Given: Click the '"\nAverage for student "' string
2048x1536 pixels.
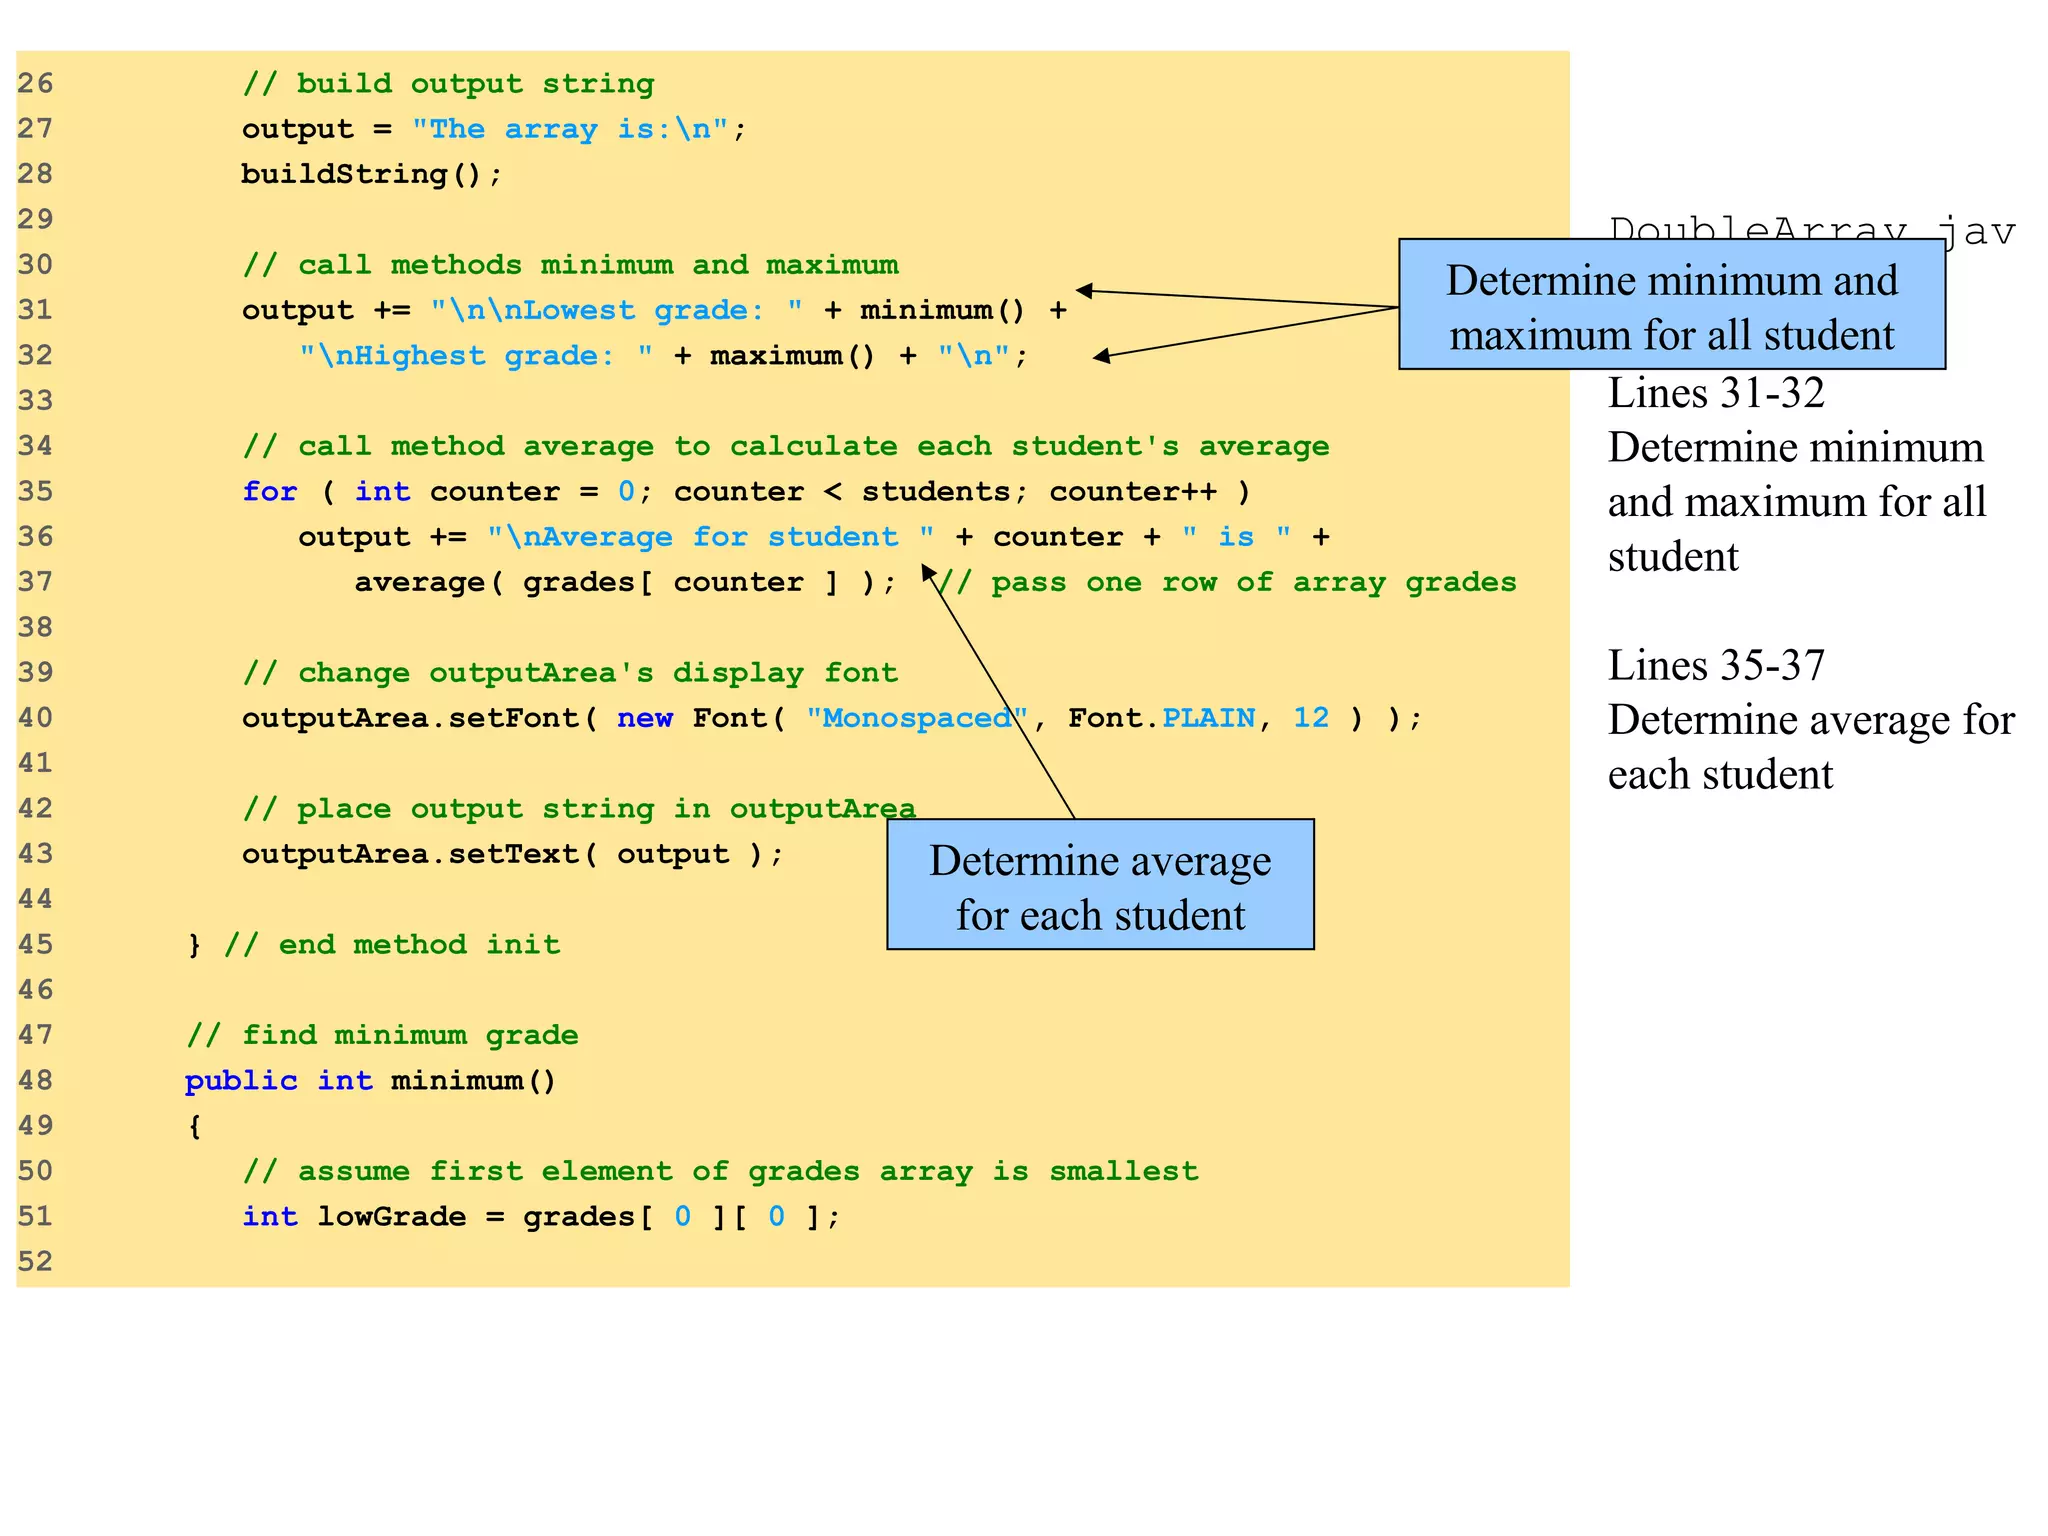Looking at the screenshot, I should click(711, 537).
